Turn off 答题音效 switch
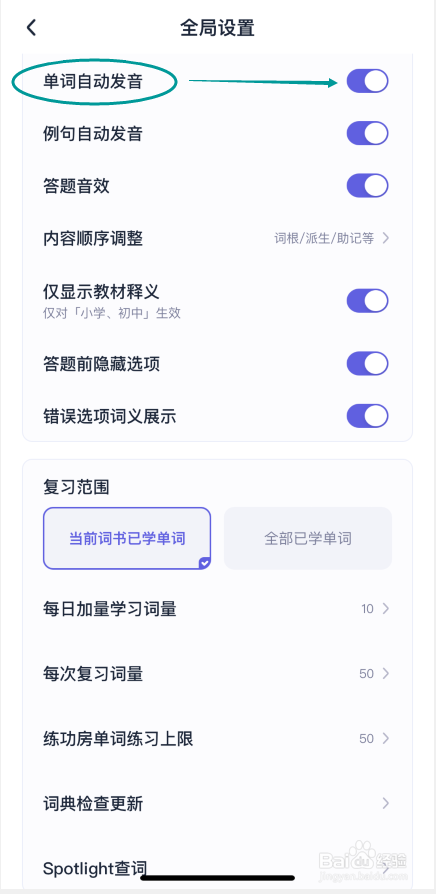The width and height of the screenshot is (436, 894). coord(368,186)
